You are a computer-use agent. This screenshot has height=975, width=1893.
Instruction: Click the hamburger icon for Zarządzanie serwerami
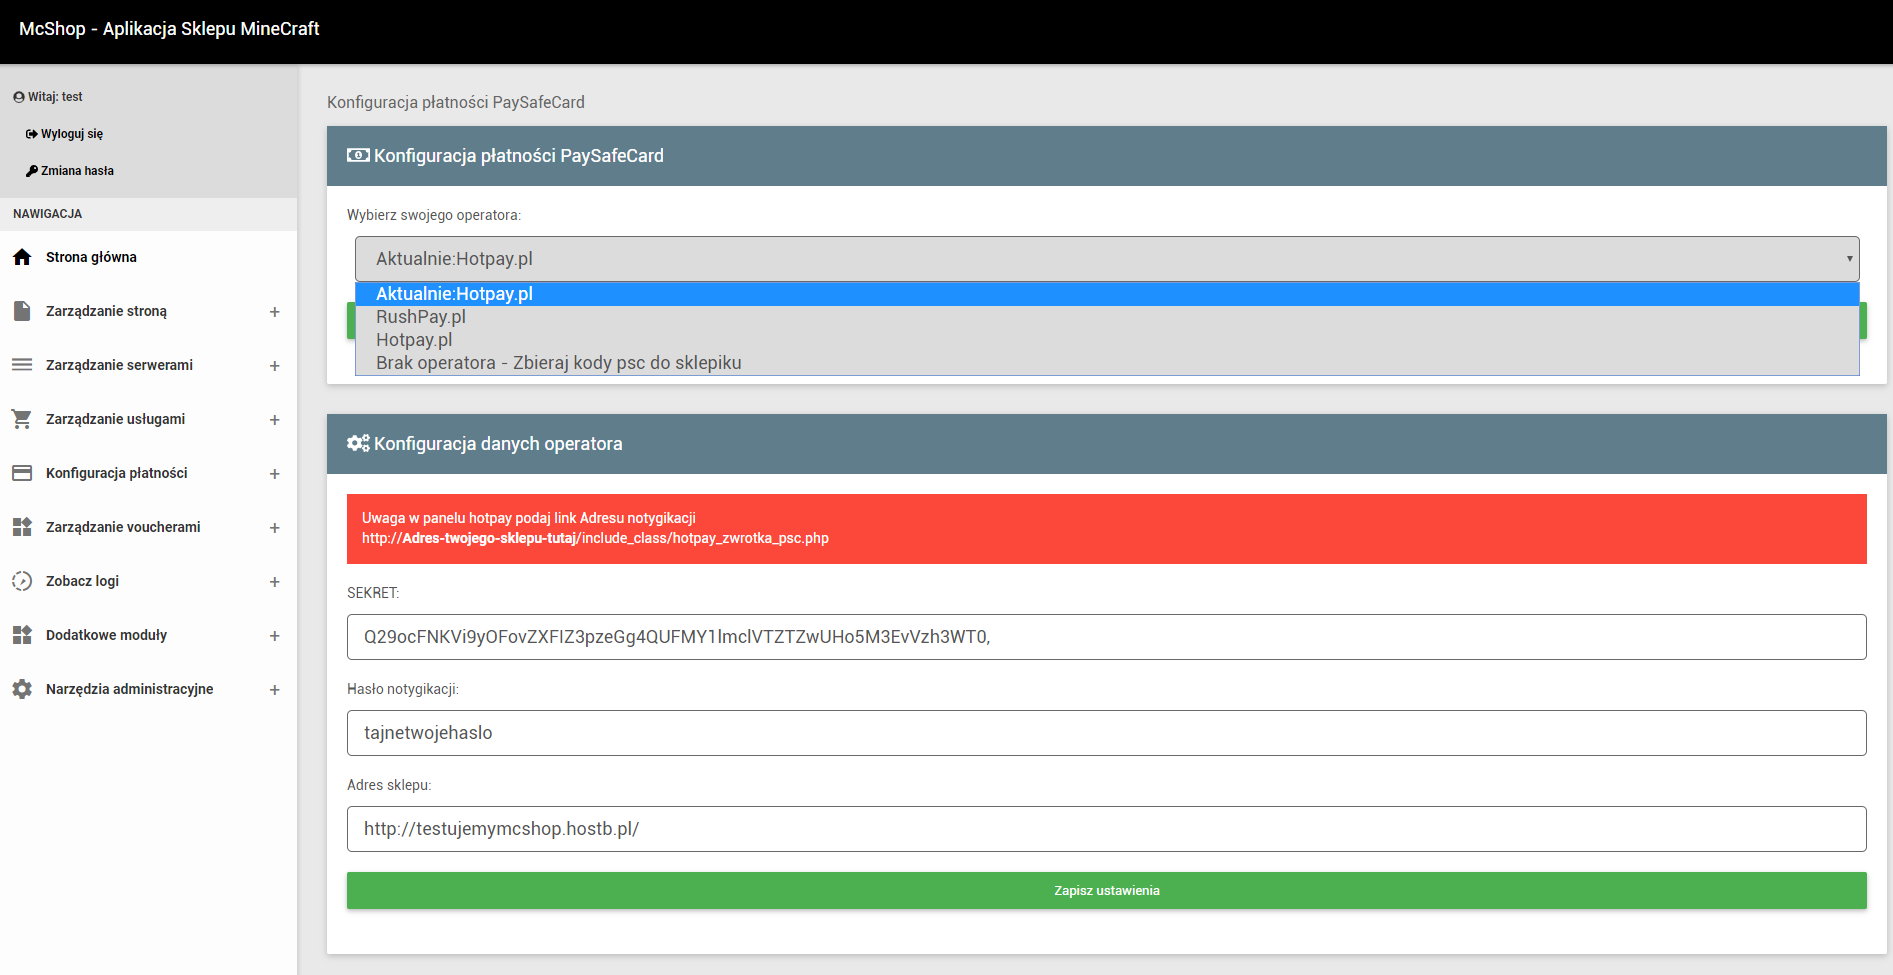pos(22,365)
